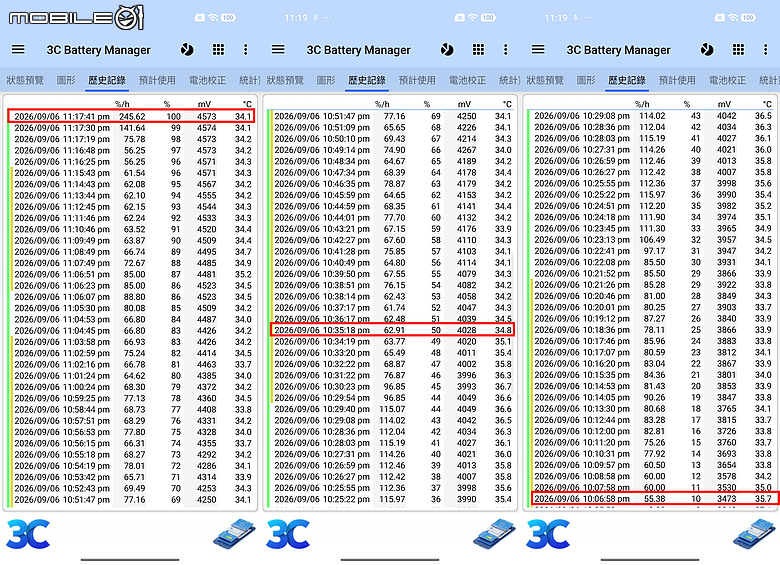This screenshot has height=565, width=780.
Task: Select history row 10:35:18 pm at 50%
Action: 392,330
